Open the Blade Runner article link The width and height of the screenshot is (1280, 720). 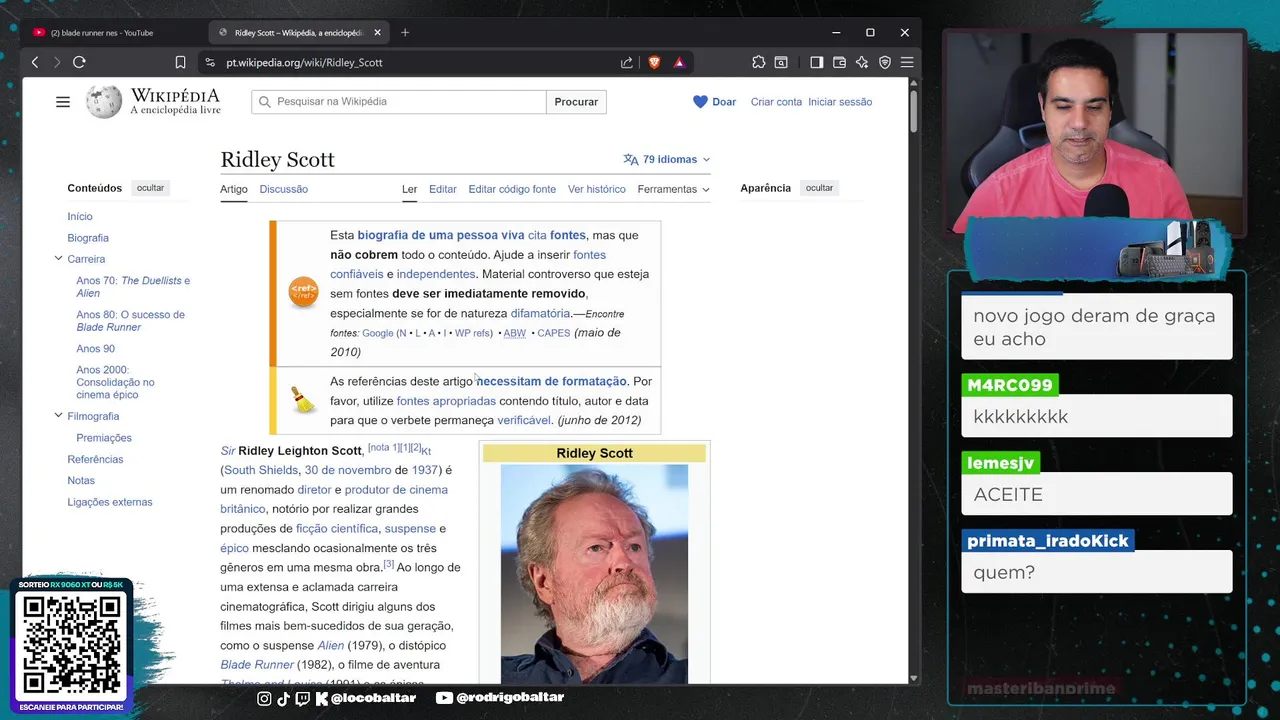pos(257,664)
